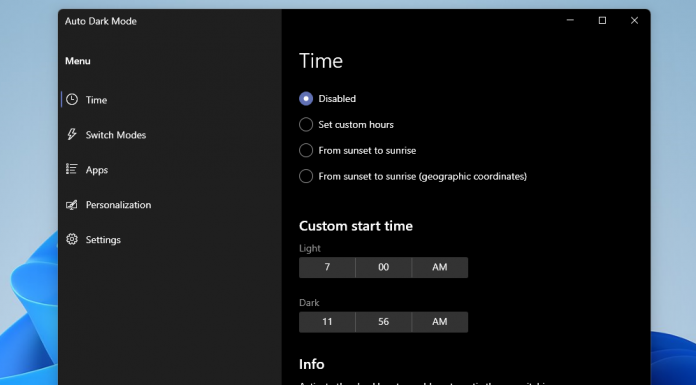This screenshot has width=696, height=385.
Task: Click the Menu label in sidebar
Action: pos(78,61)
